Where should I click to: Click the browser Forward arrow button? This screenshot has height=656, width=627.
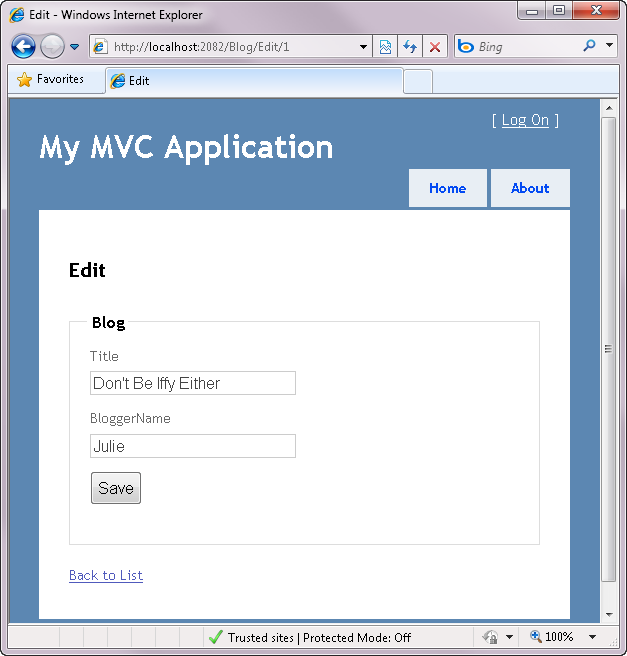pos(52,46)
